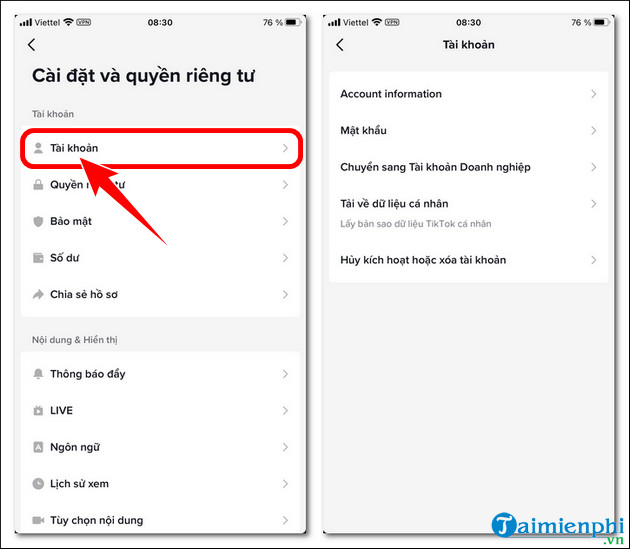
Task: Click person icon next to Tài khoản
Action: [38, 148]
